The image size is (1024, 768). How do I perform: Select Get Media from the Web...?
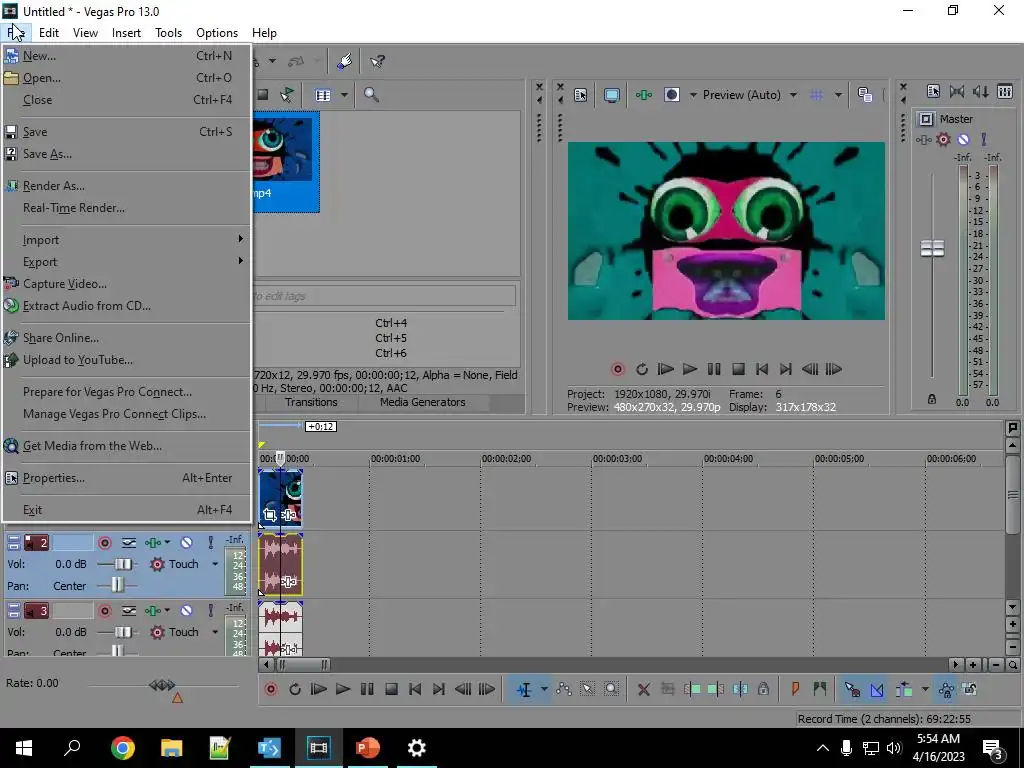click(127, 446)
